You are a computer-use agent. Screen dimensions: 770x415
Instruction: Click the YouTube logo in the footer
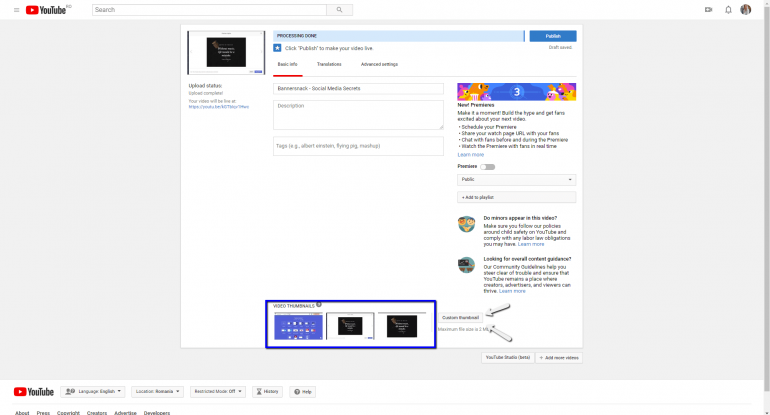tap(33, 391)
